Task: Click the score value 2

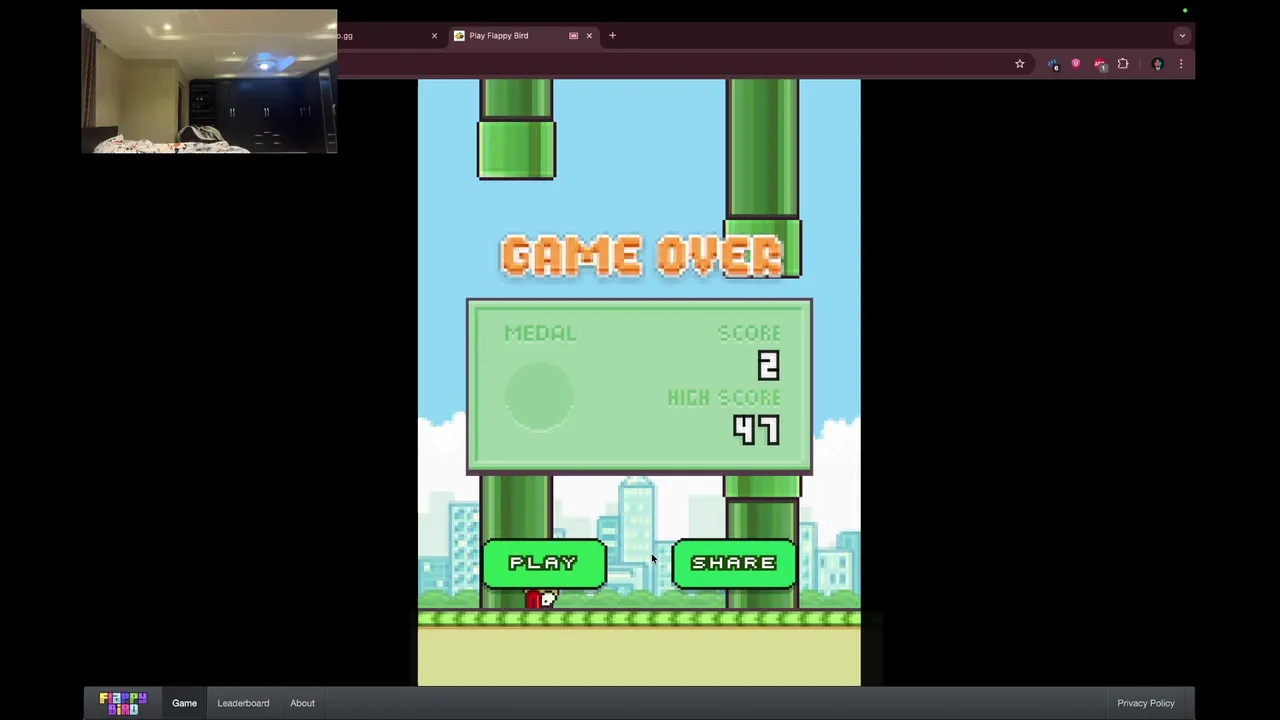Action: pyautogui.click(x=768, y=366)
